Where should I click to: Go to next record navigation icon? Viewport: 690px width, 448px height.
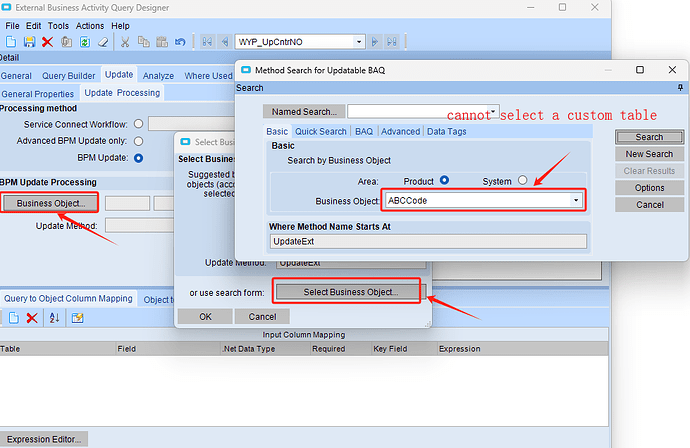[x=374, y=42]
